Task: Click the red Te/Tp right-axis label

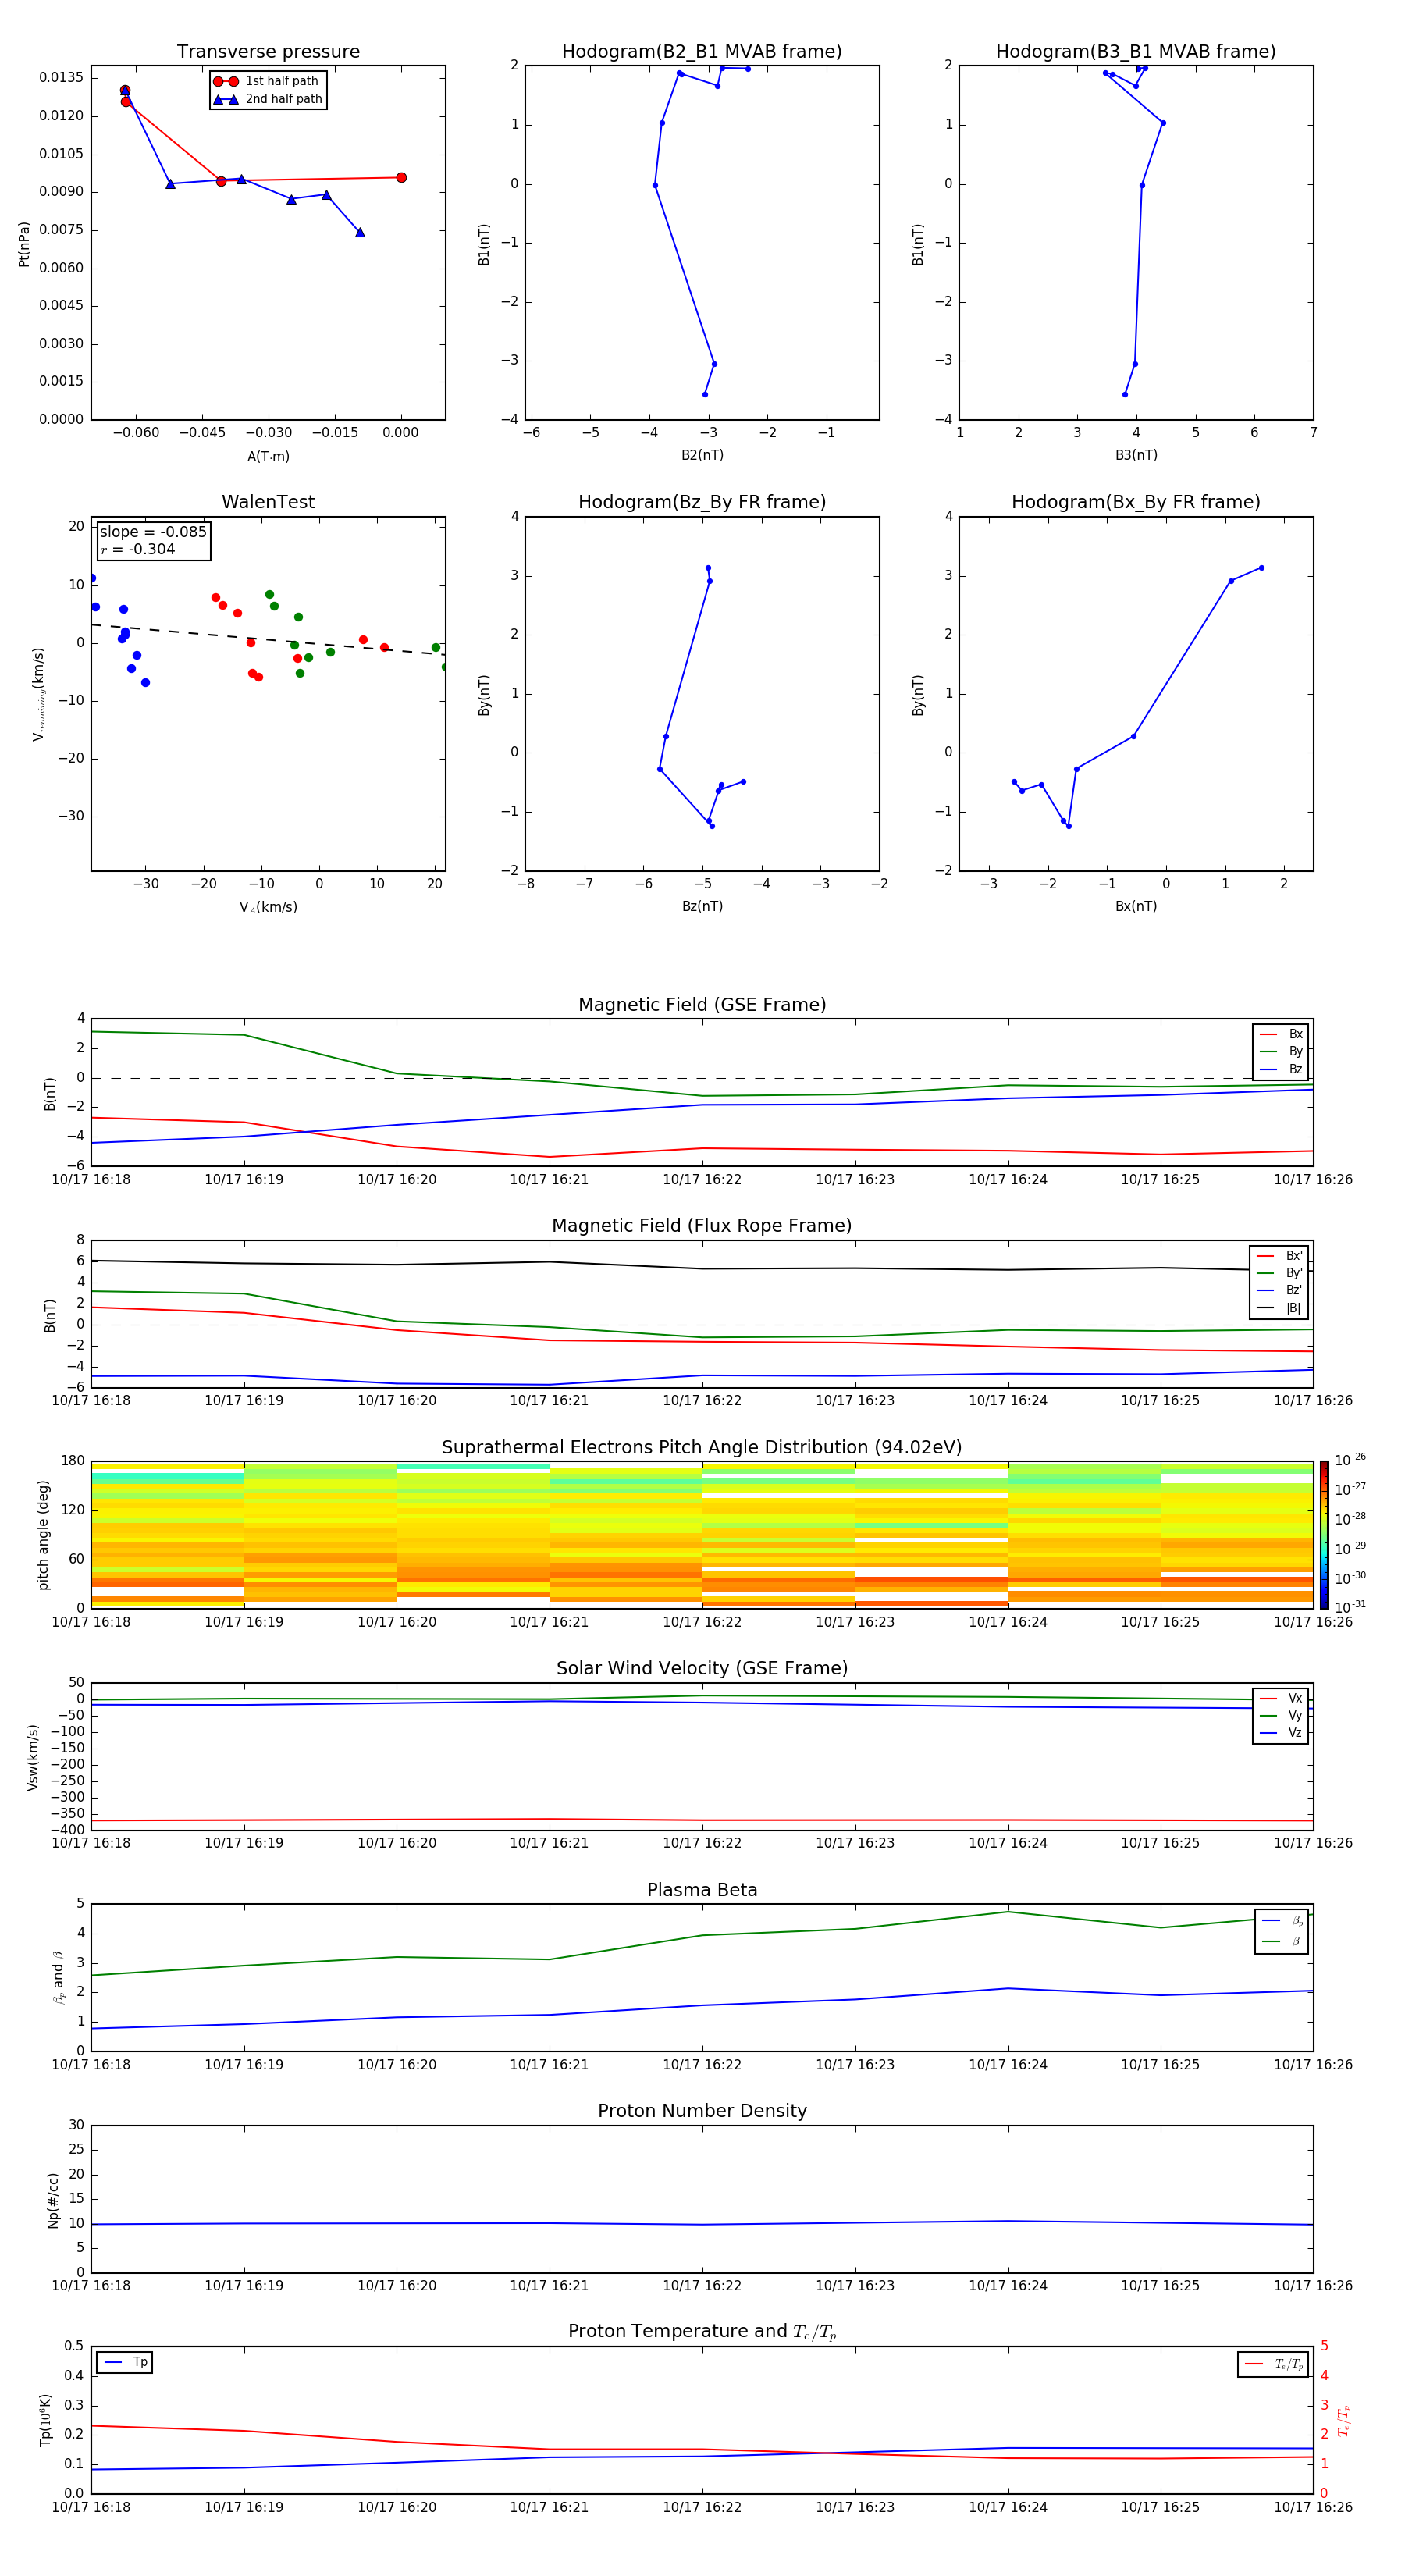Action: [x=1343, y=2420]
